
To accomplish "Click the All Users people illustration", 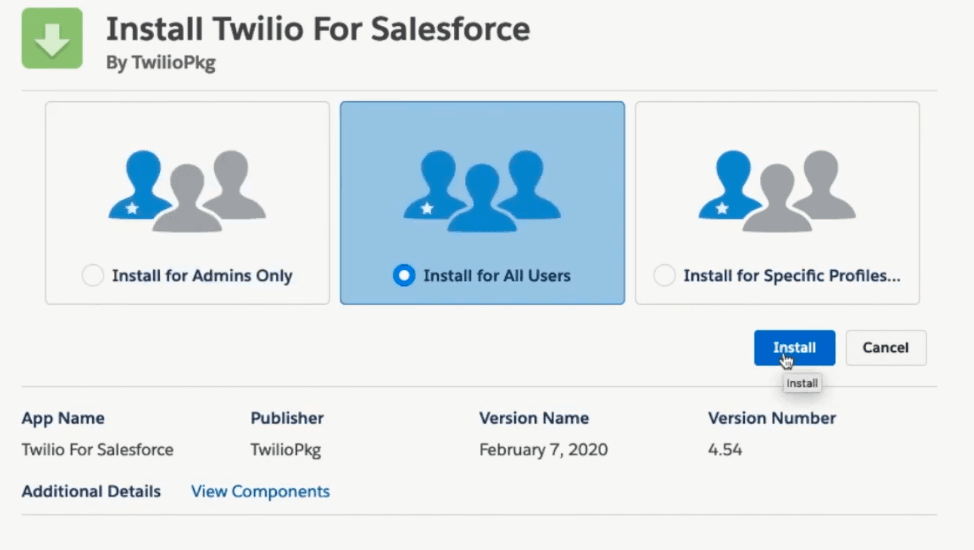I will [x=482, y=190].
